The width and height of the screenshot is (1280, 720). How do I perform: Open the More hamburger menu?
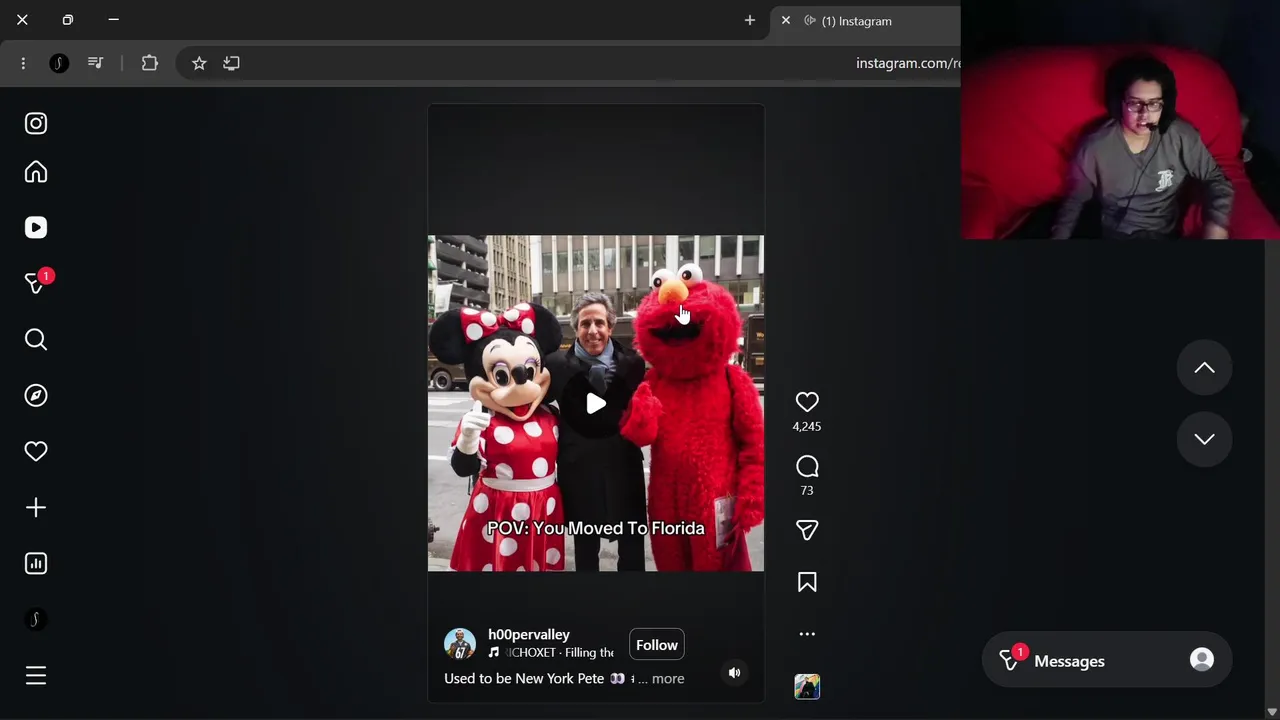tap(36, 676)
